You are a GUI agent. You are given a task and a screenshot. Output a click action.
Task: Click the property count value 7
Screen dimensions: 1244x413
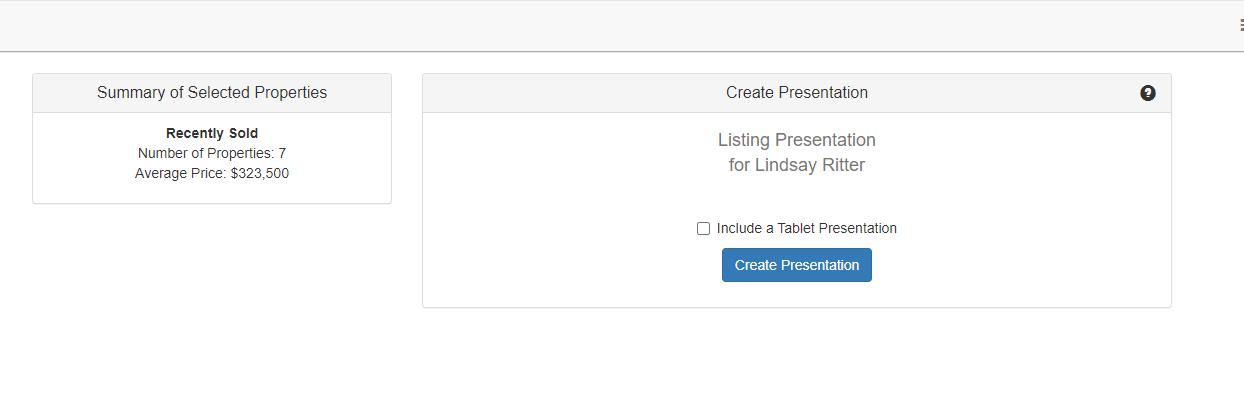click(282, 153)
